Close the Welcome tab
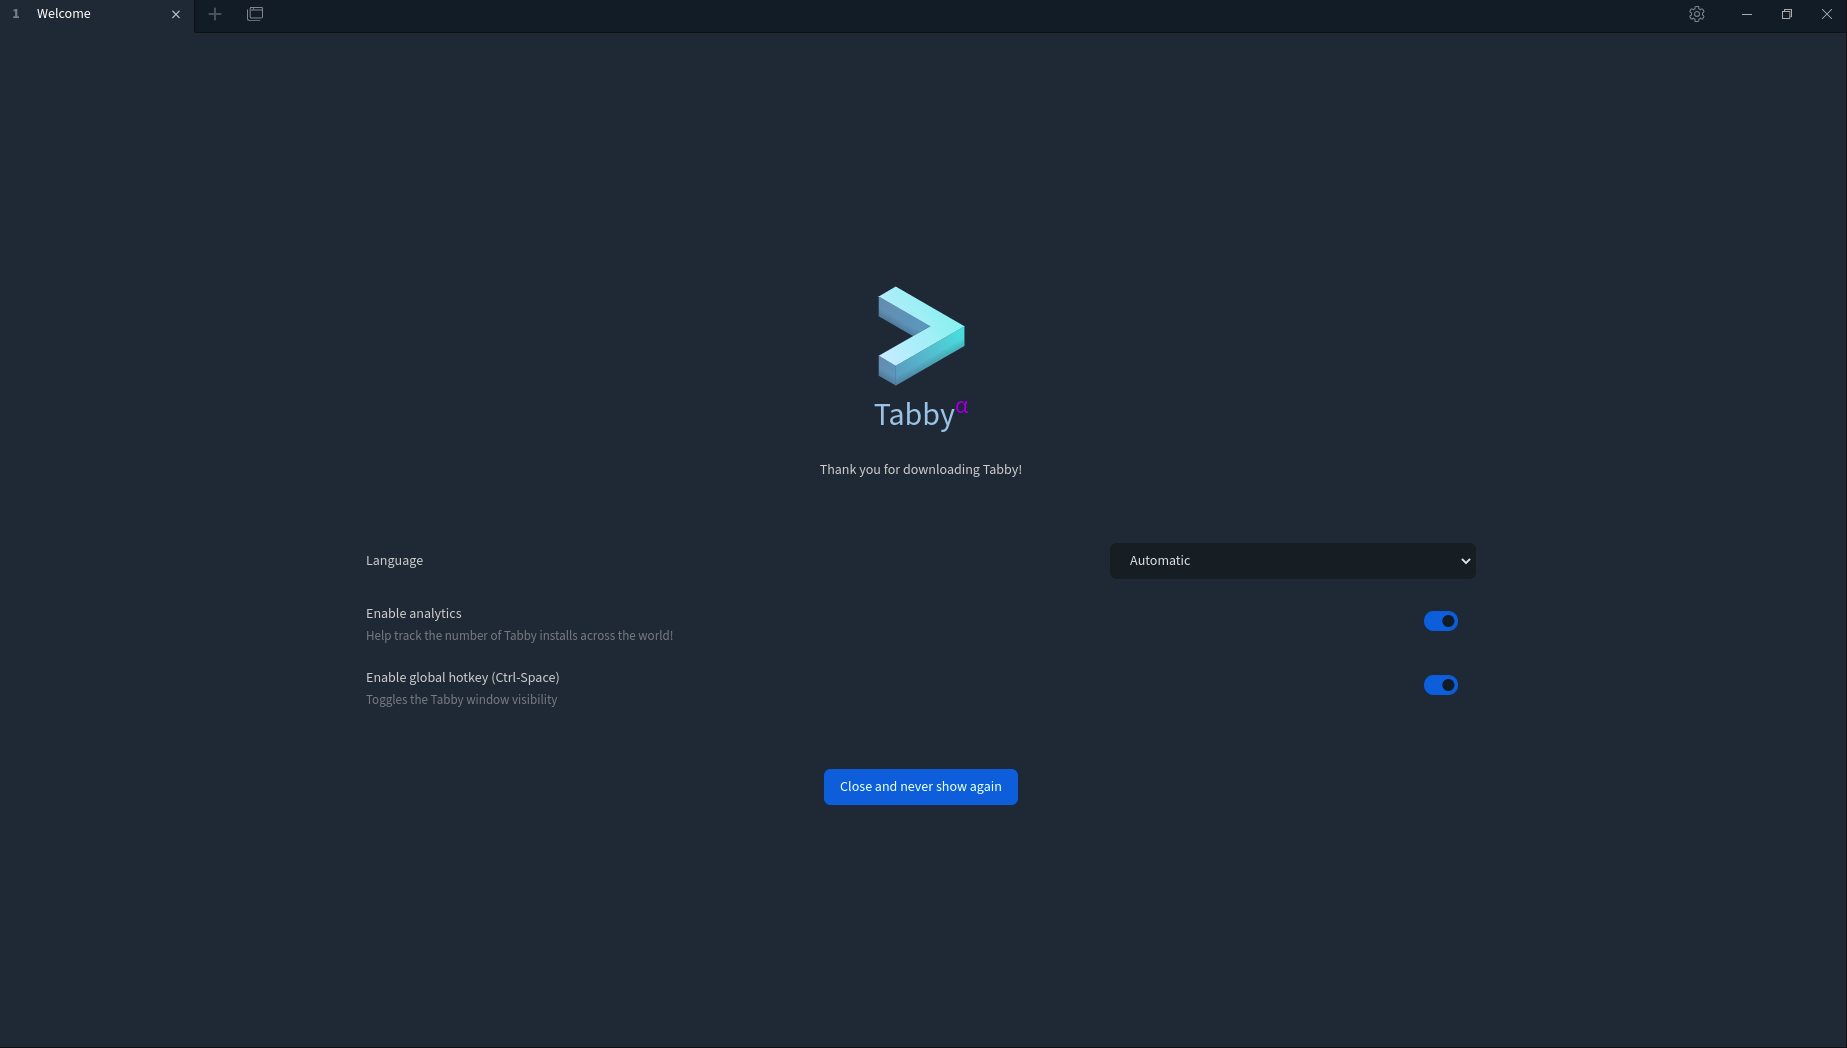Viewport: 1847px width, 1048px height. [176, 14]
